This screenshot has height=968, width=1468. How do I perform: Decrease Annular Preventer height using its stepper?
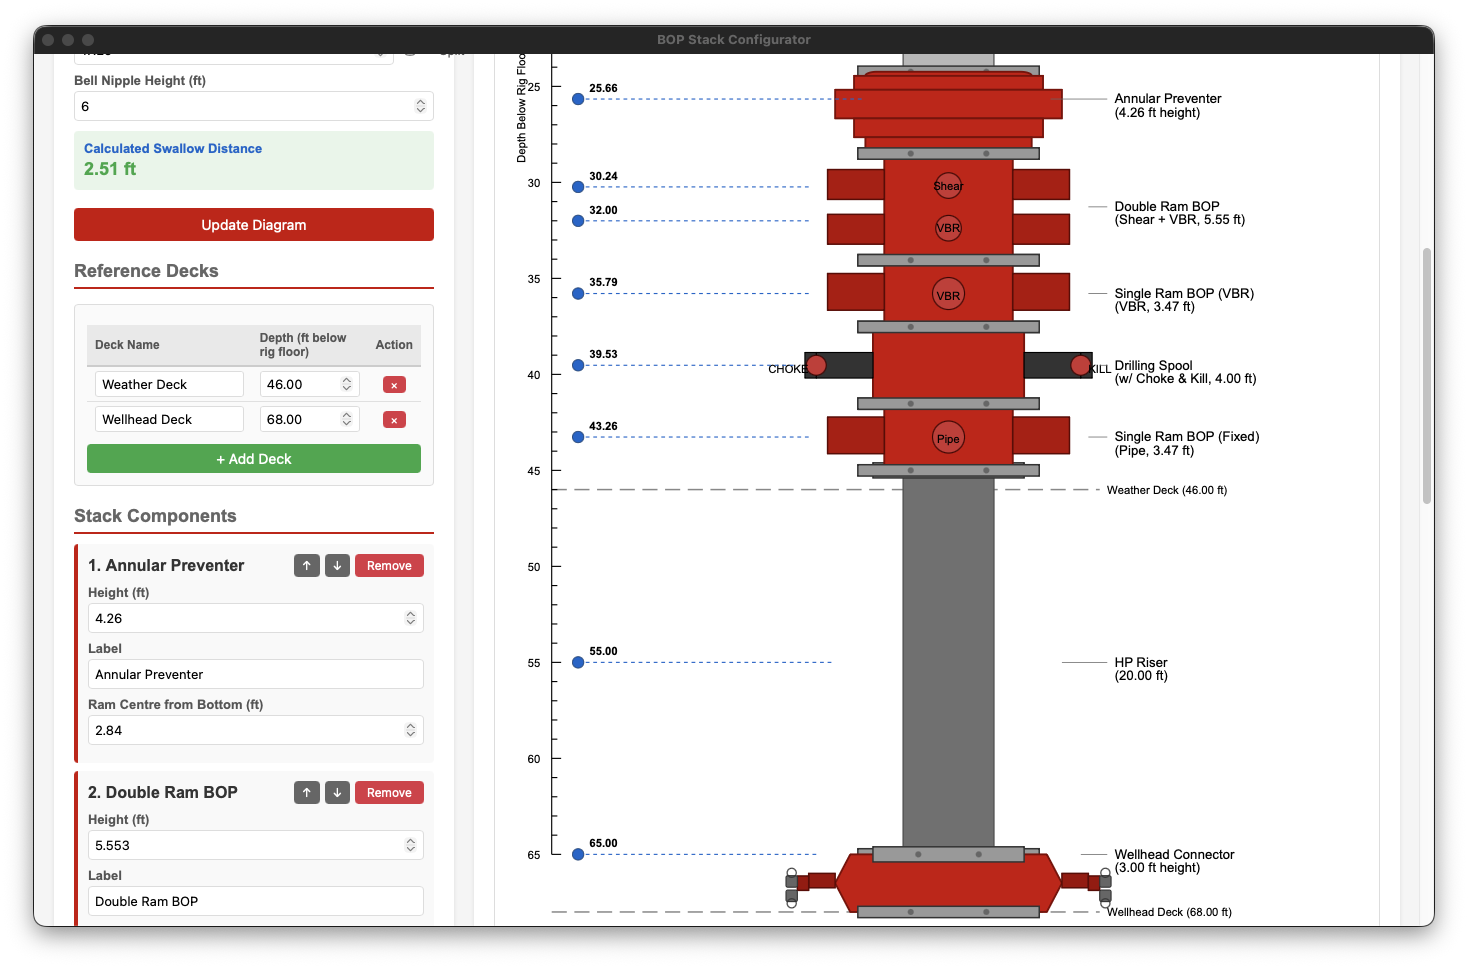point(411,623)
